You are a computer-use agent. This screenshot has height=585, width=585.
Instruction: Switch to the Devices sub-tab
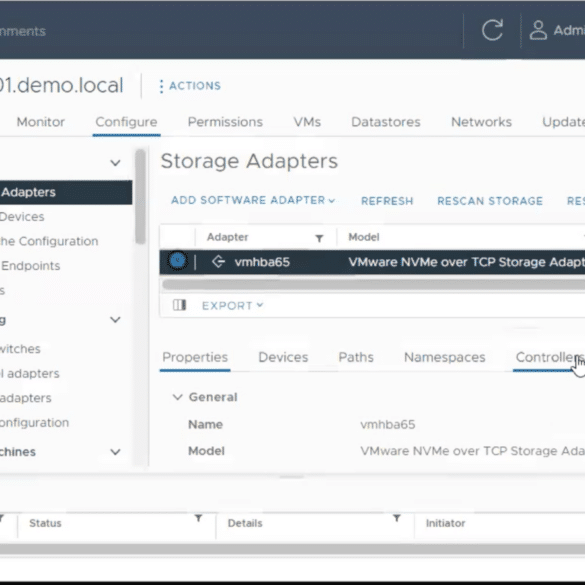click(x=283, y=357)
